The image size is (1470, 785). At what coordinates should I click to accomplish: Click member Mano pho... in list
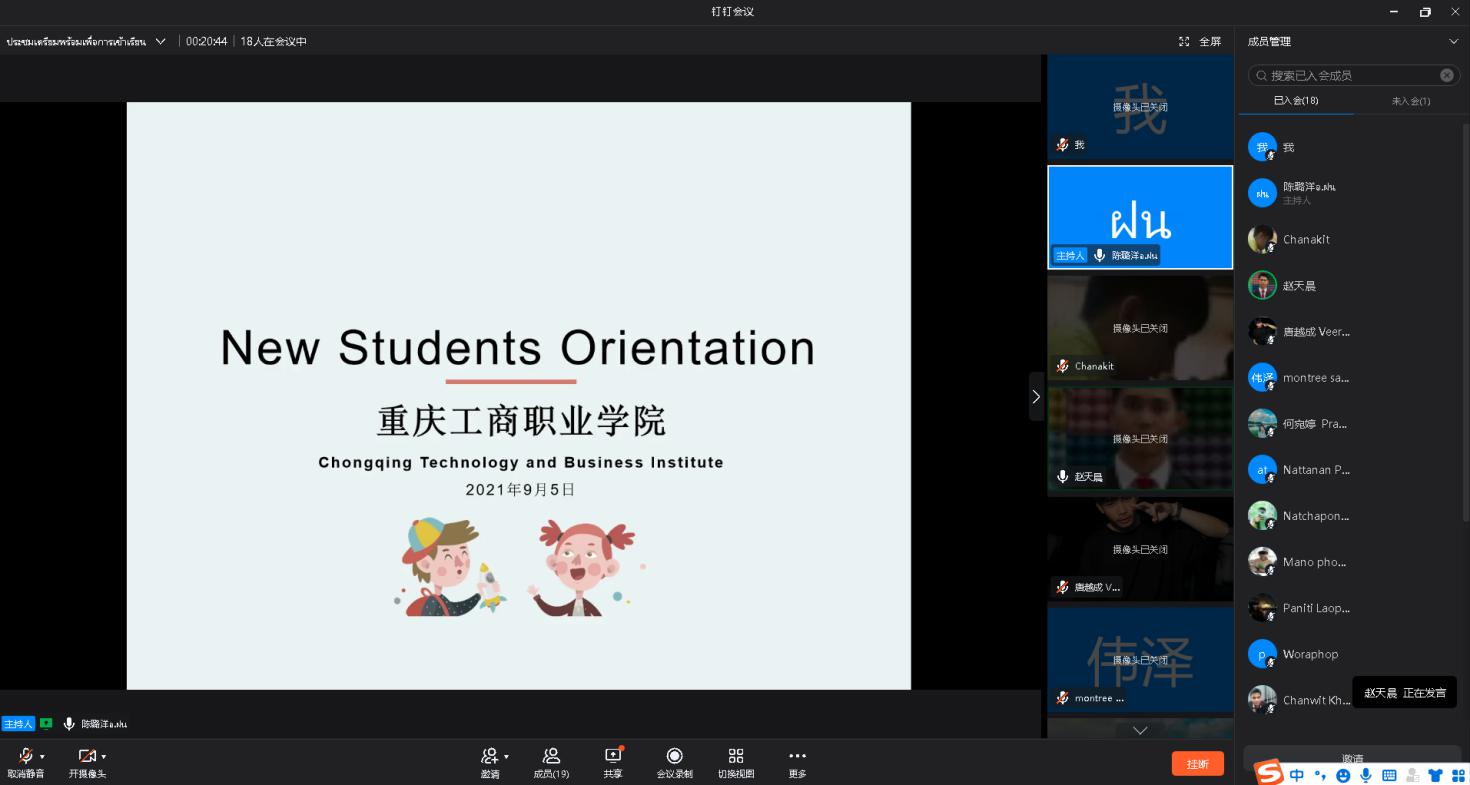(1350, 561)
